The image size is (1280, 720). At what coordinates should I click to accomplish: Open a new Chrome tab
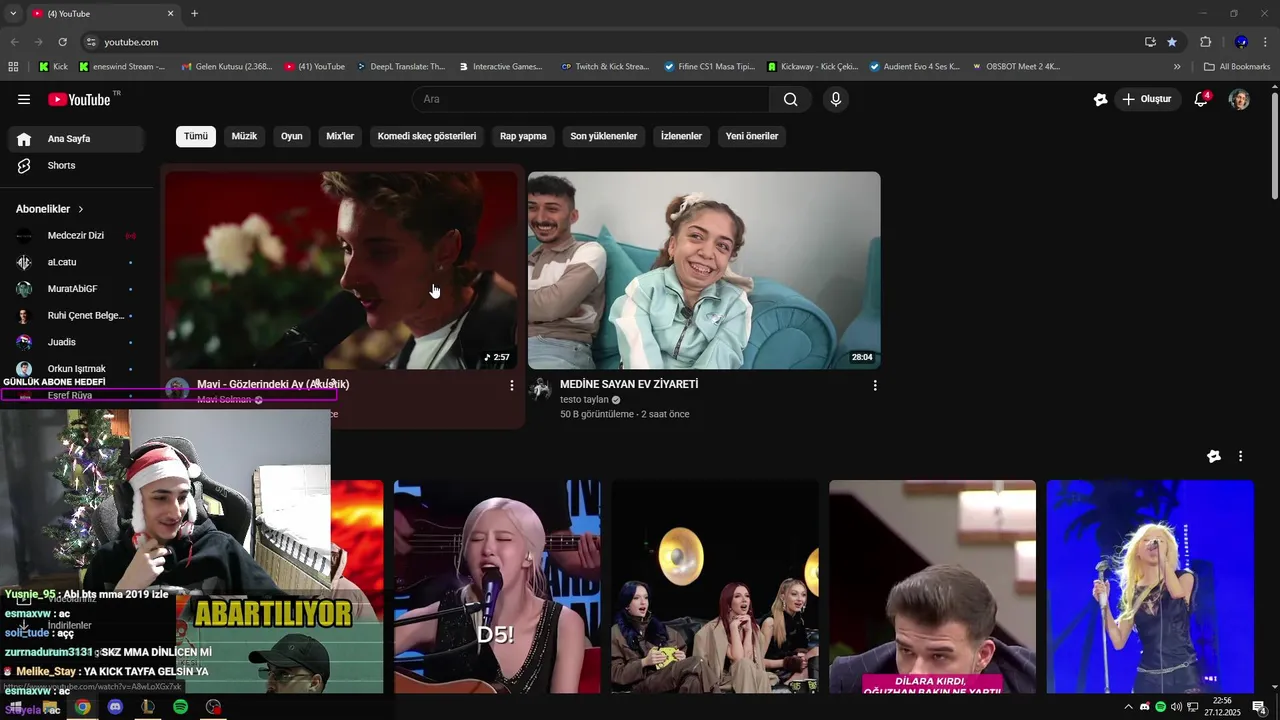(194, 14)
